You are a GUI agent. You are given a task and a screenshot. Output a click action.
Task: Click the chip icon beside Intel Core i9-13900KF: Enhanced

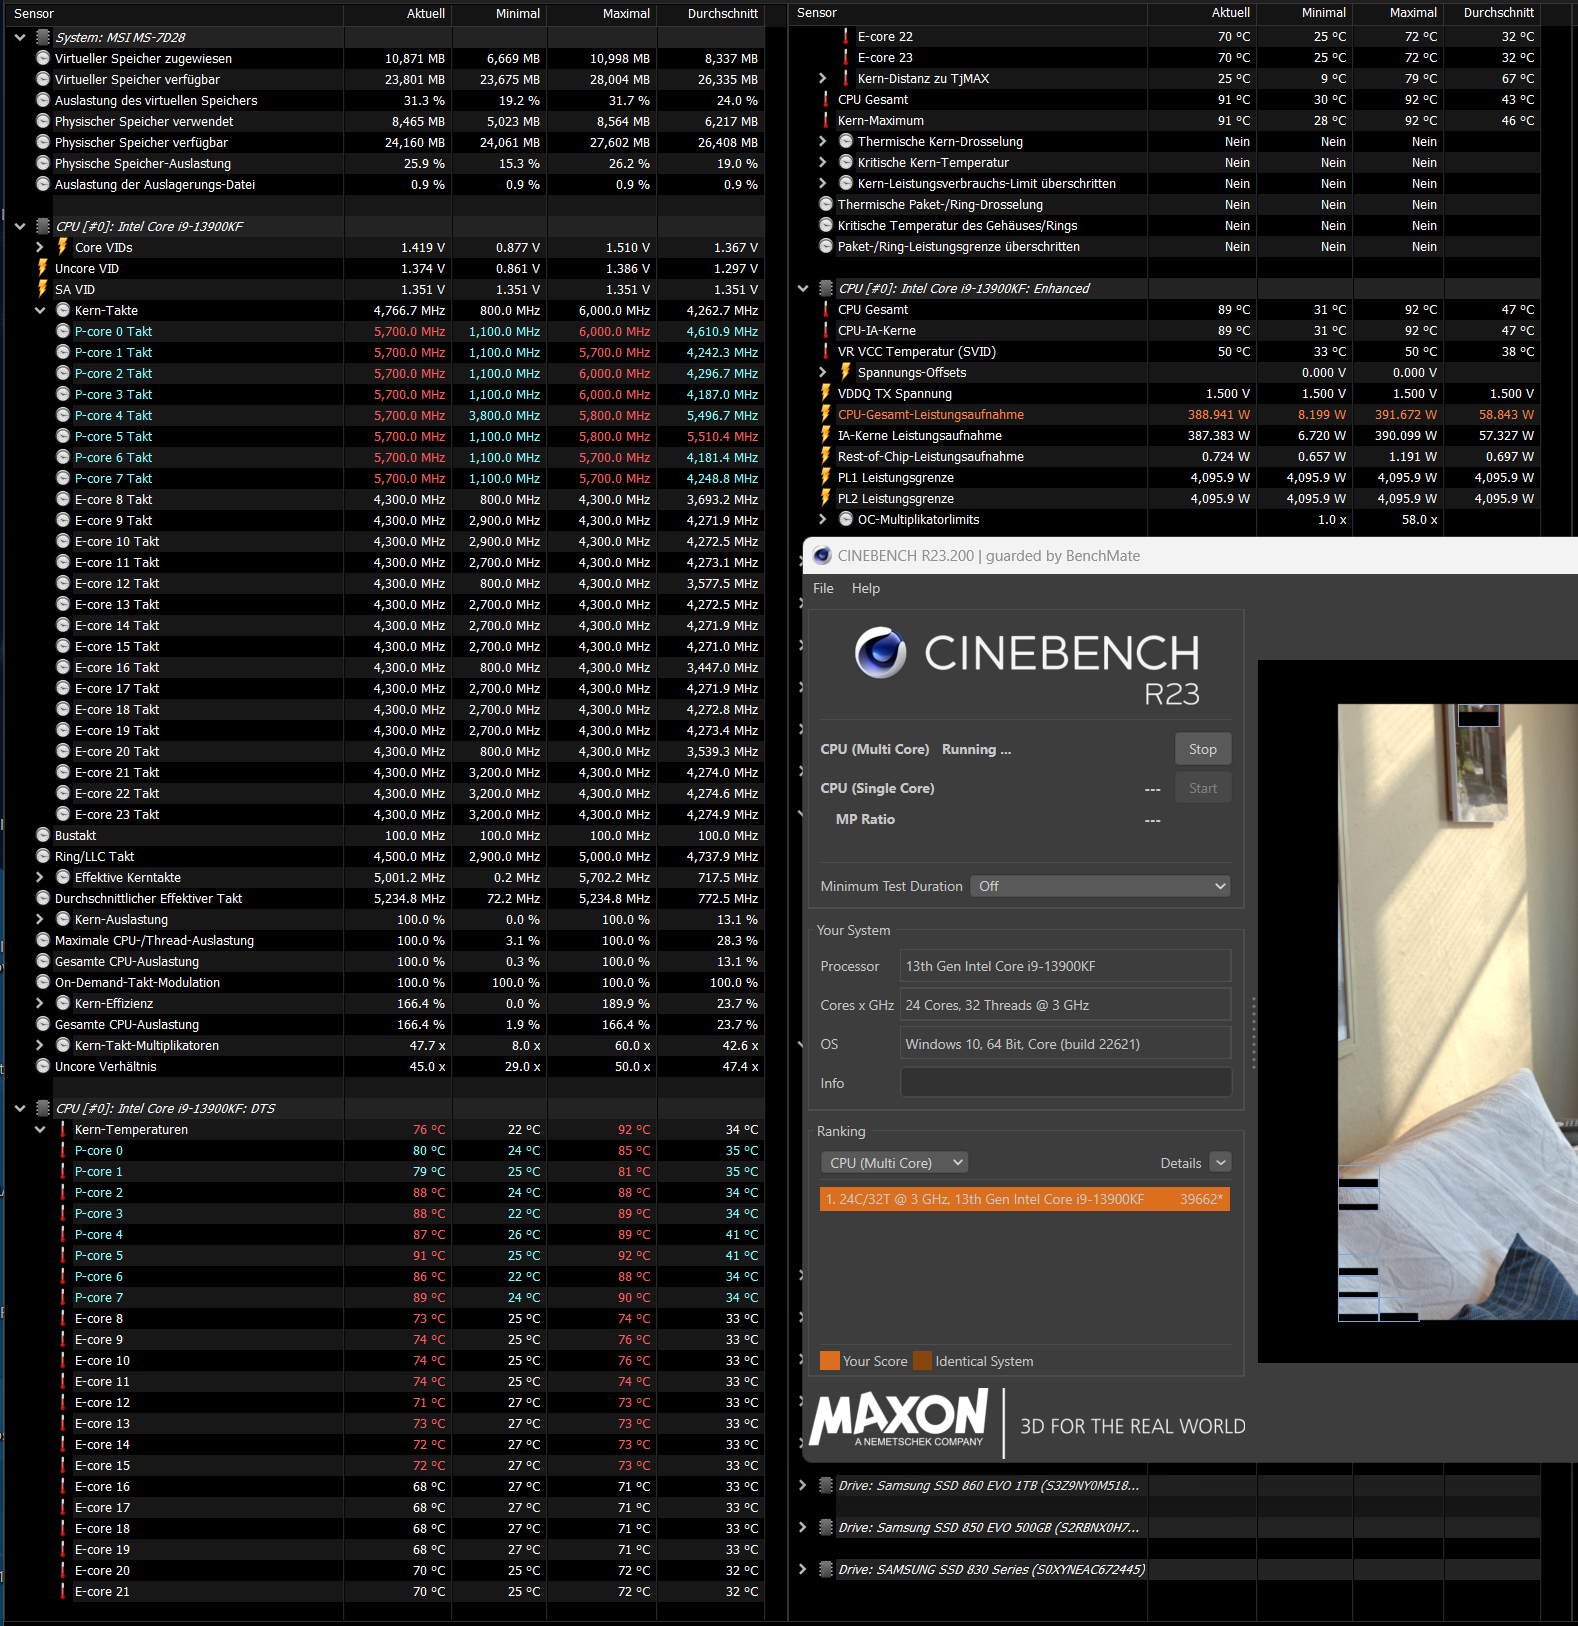(x=826, y=288)
